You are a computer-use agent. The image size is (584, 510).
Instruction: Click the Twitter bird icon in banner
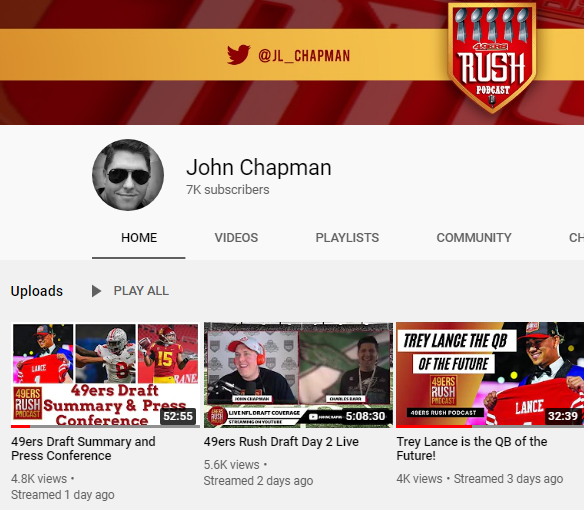238,55
